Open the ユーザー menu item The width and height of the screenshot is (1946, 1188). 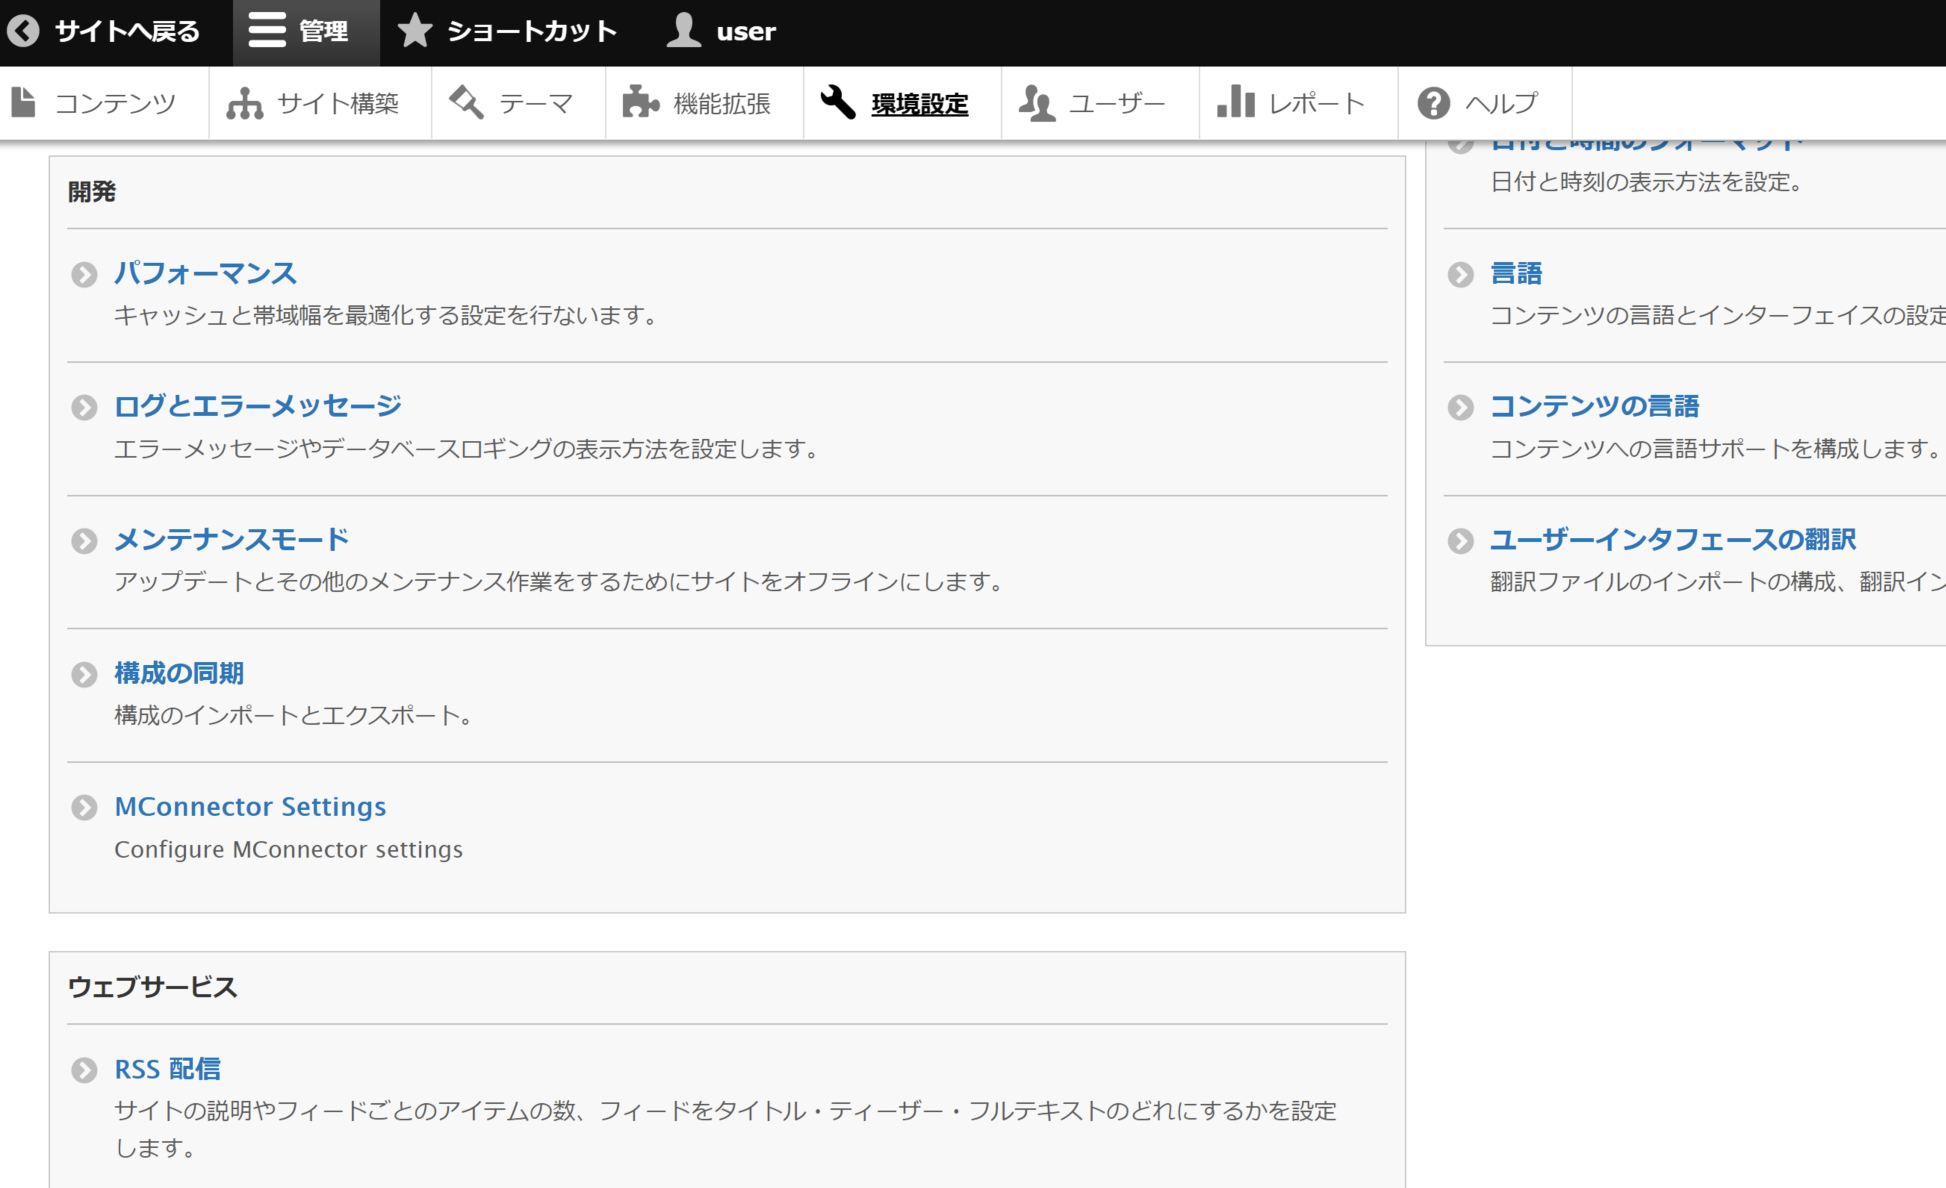point(1100,103)
